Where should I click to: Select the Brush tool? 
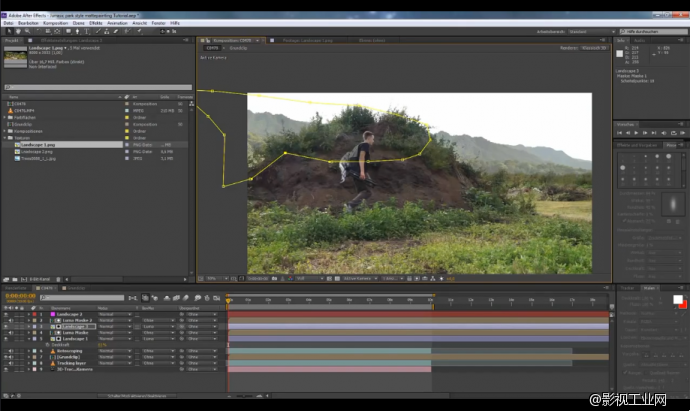point(98,31)
